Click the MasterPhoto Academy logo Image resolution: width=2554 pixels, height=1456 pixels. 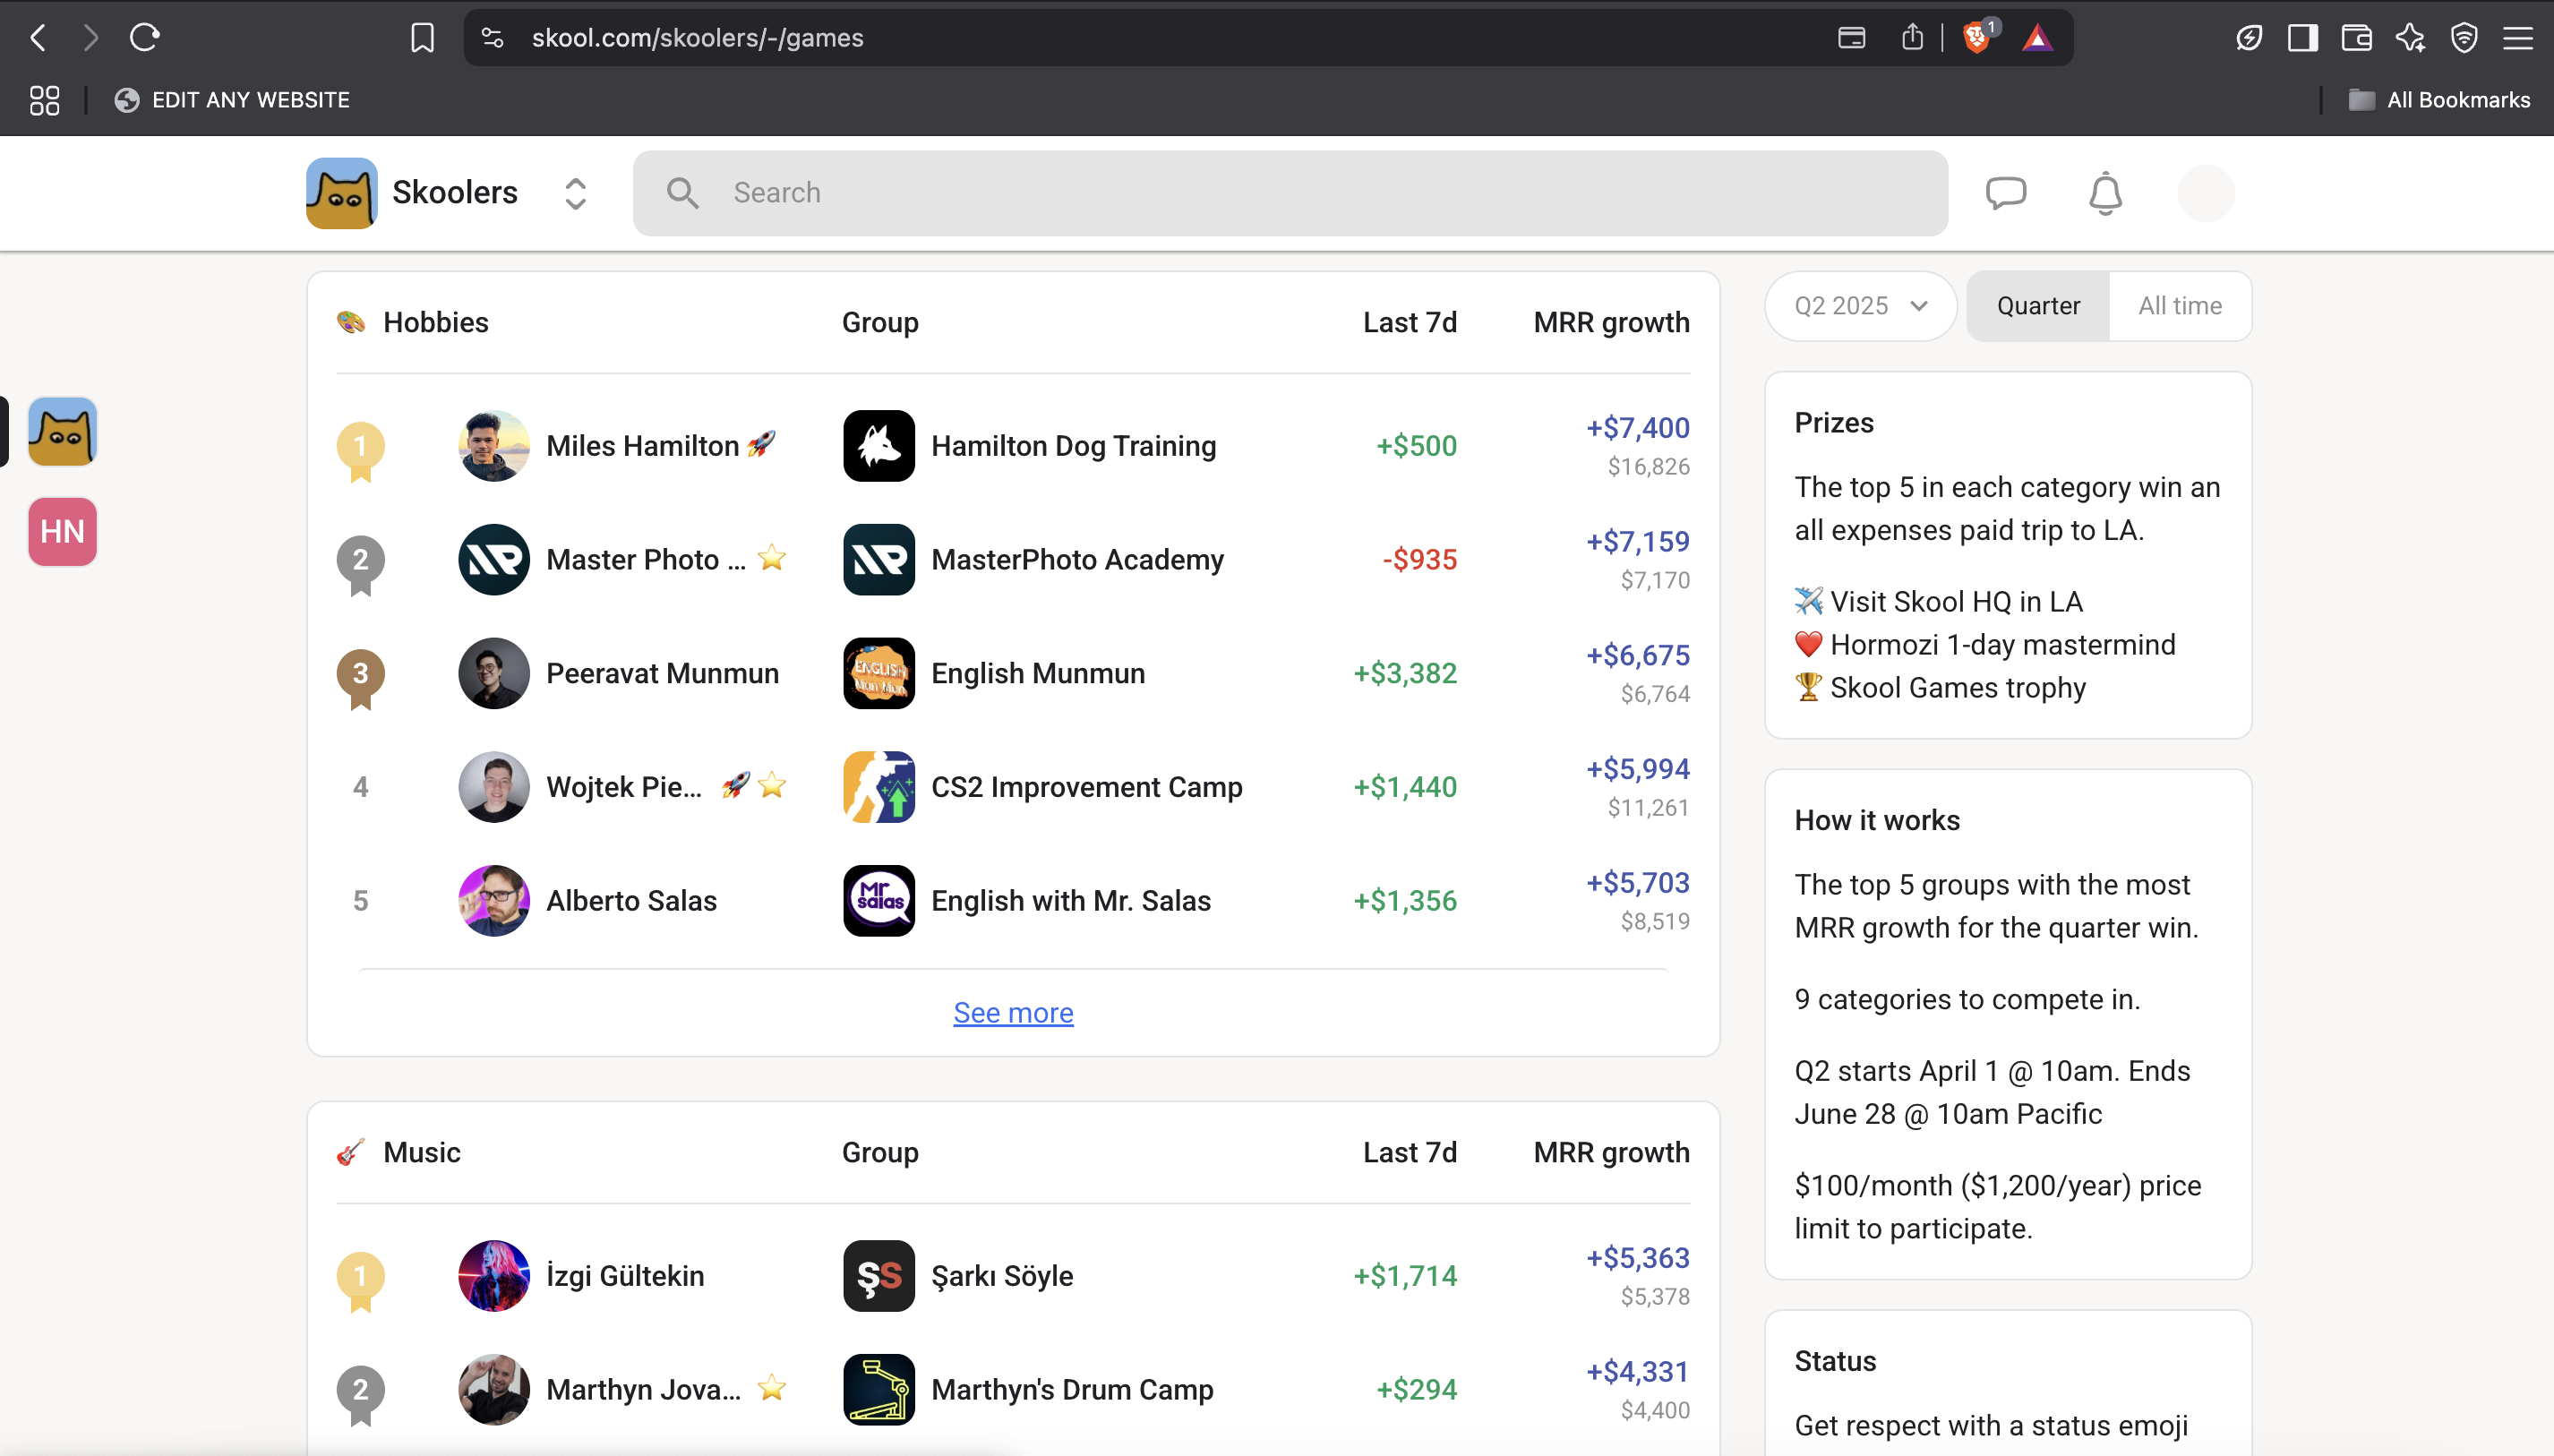[879, 560]
